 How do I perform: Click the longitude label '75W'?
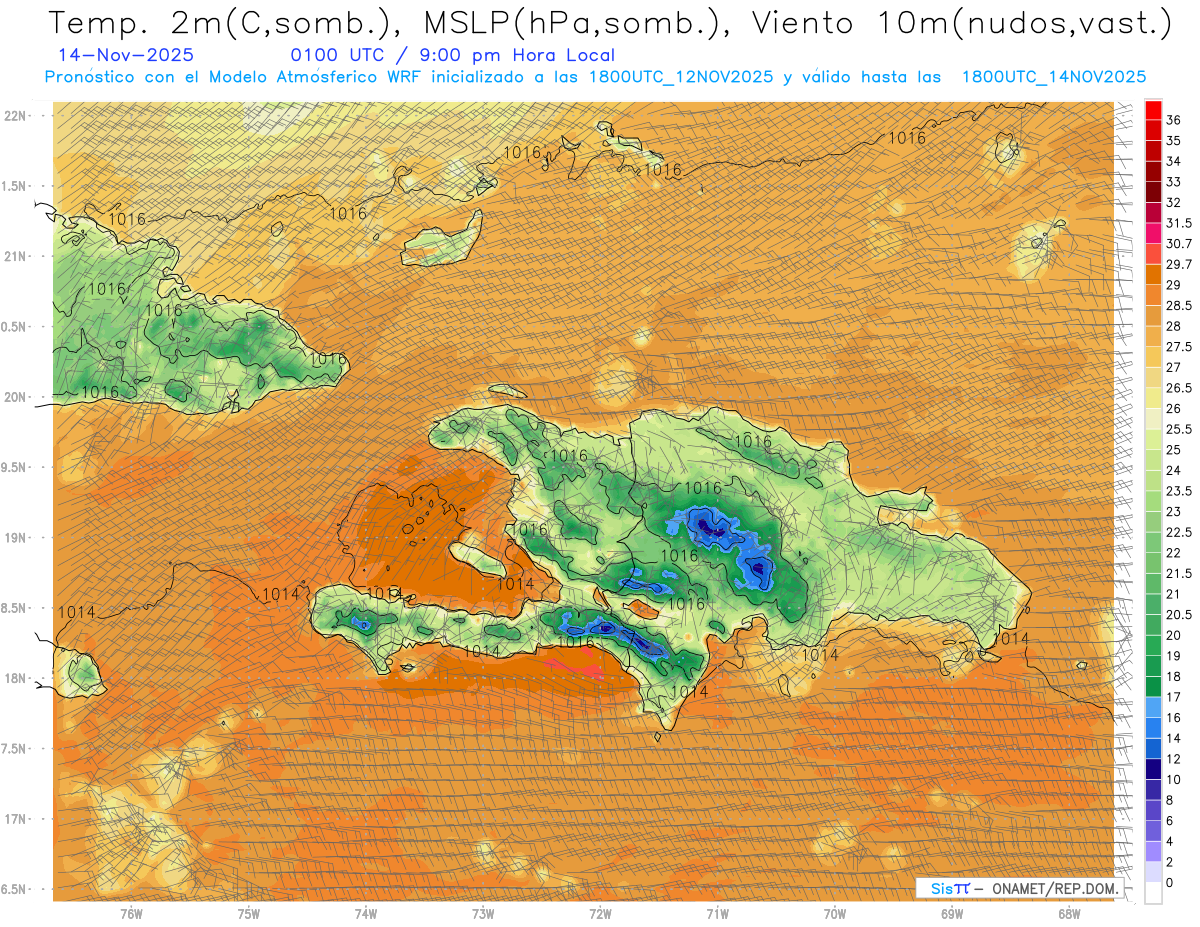point(249,913)
